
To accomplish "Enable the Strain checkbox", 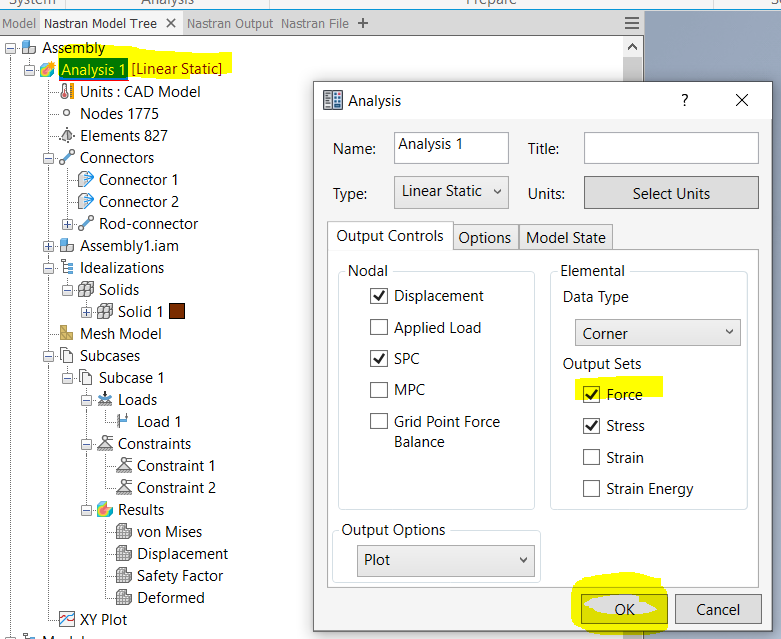I will 591,457.
